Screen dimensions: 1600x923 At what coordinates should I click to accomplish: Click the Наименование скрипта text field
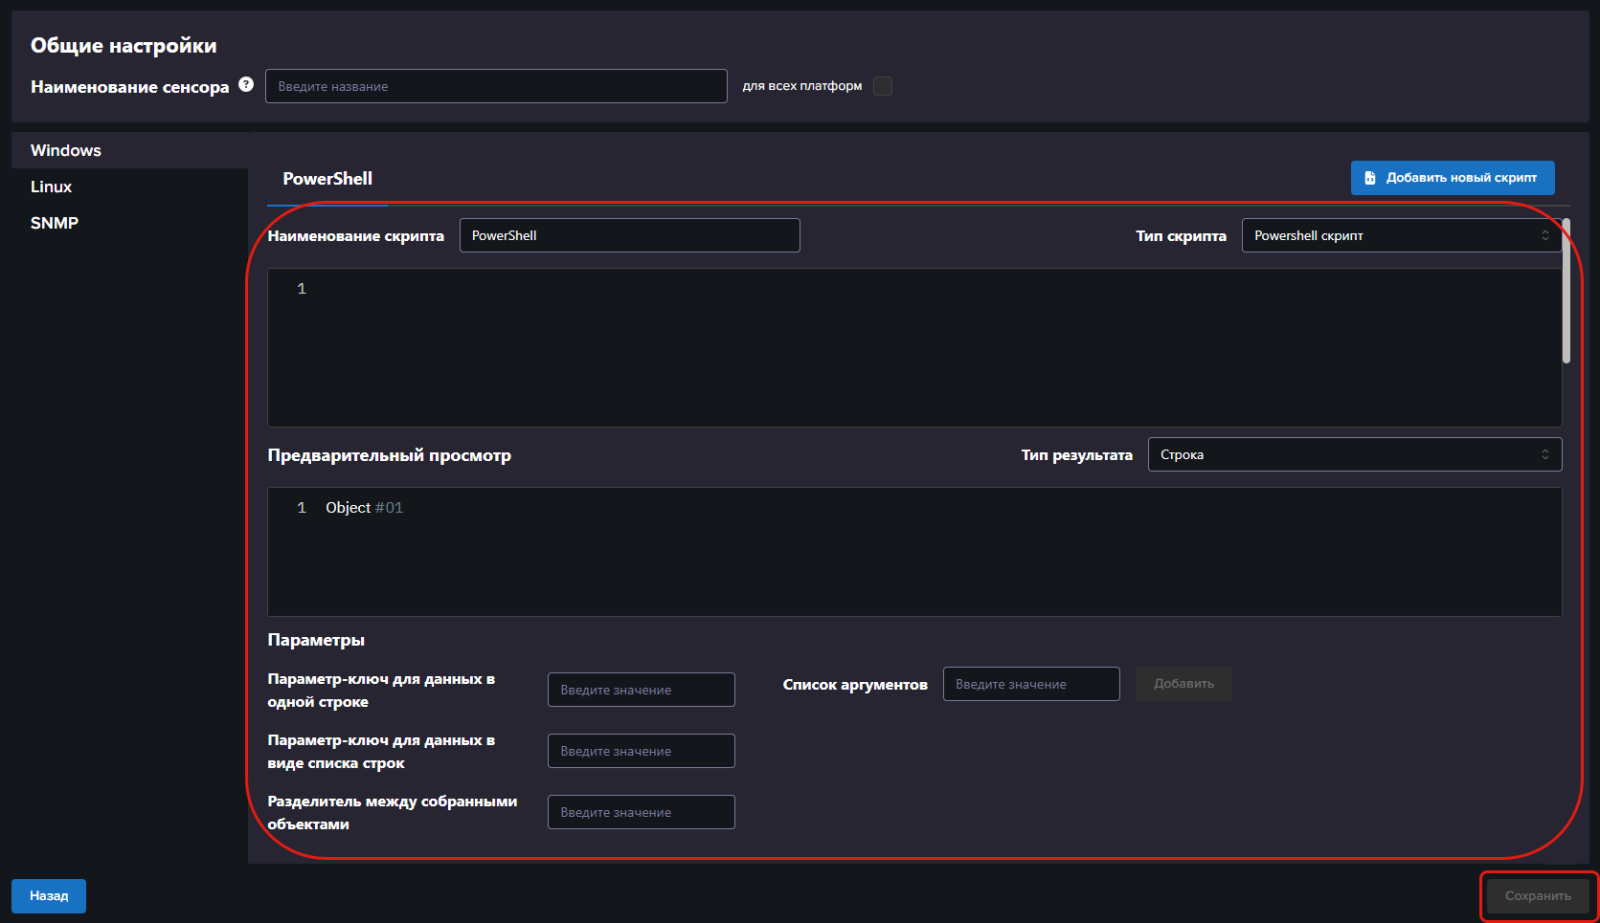click(x=630, y=236)
